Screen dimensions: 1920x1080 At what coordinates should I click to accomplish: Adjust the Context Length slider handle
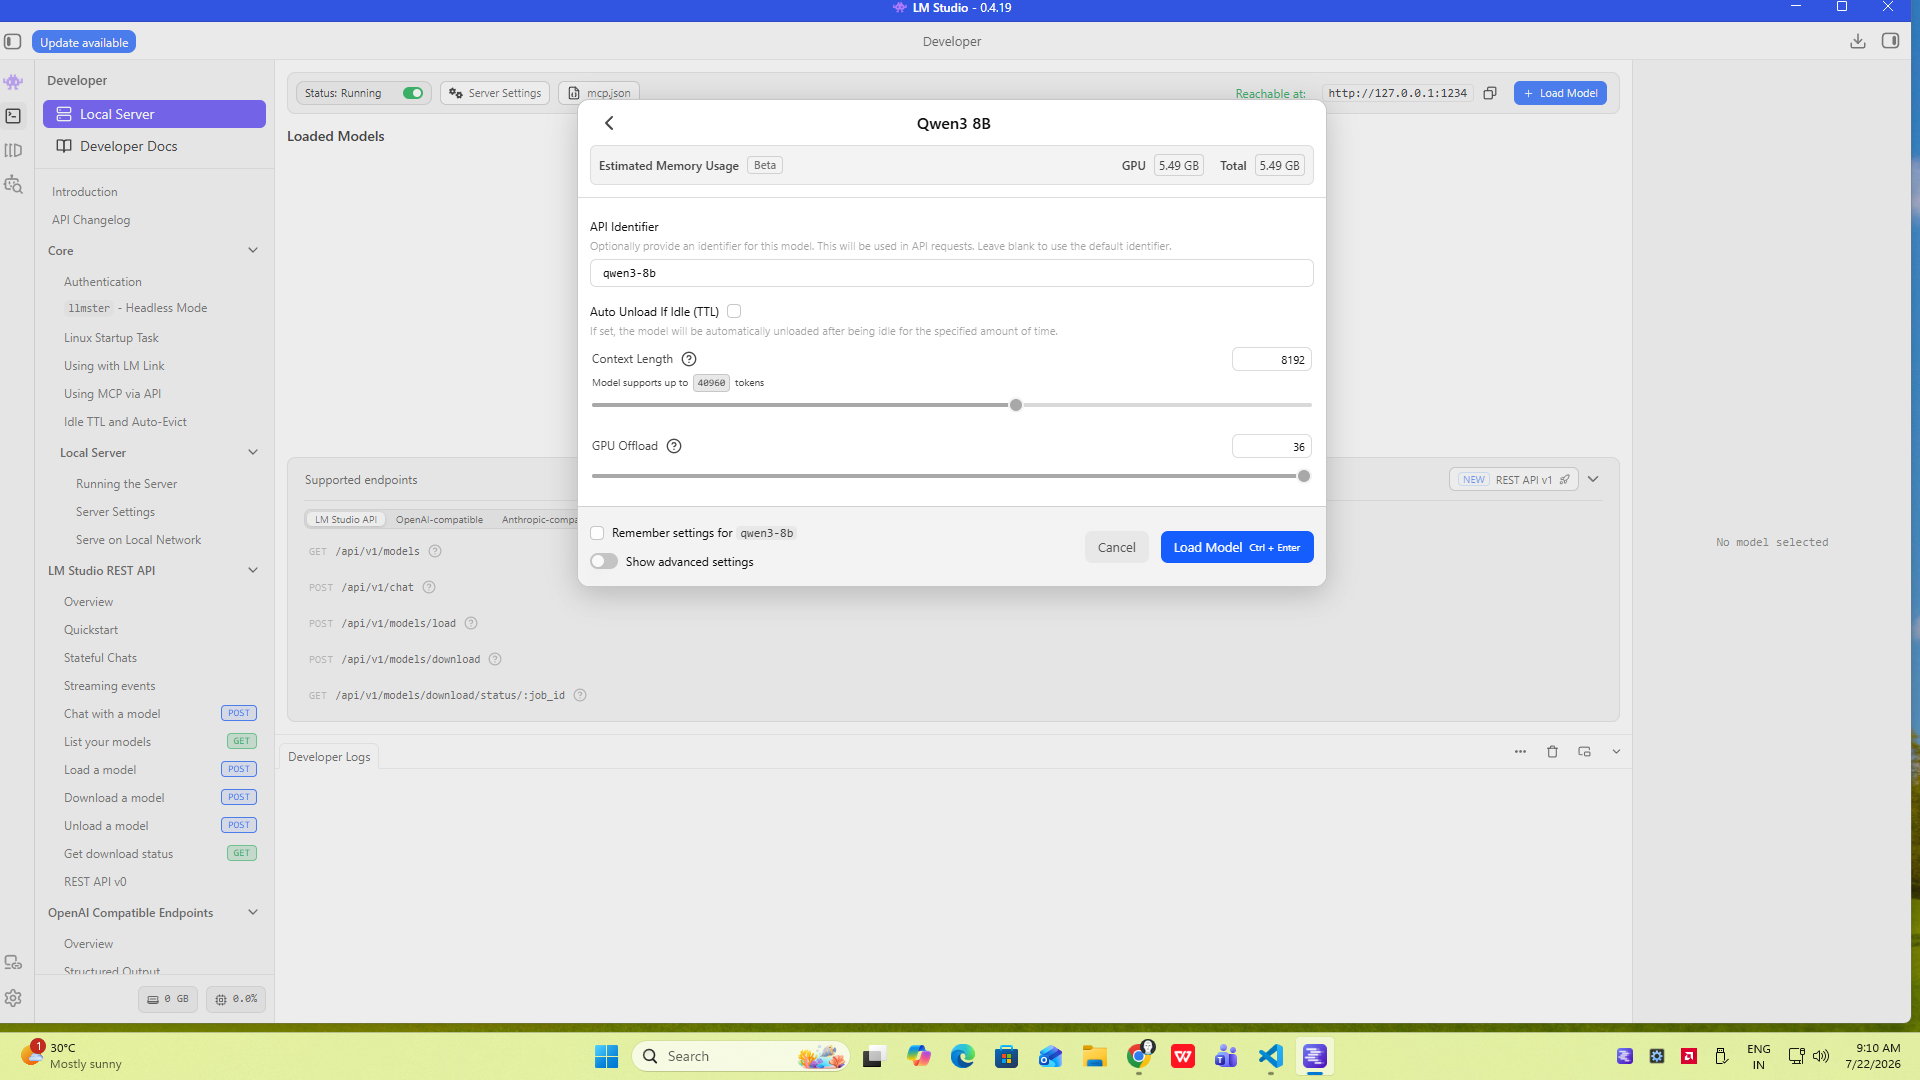point(1016,405)
